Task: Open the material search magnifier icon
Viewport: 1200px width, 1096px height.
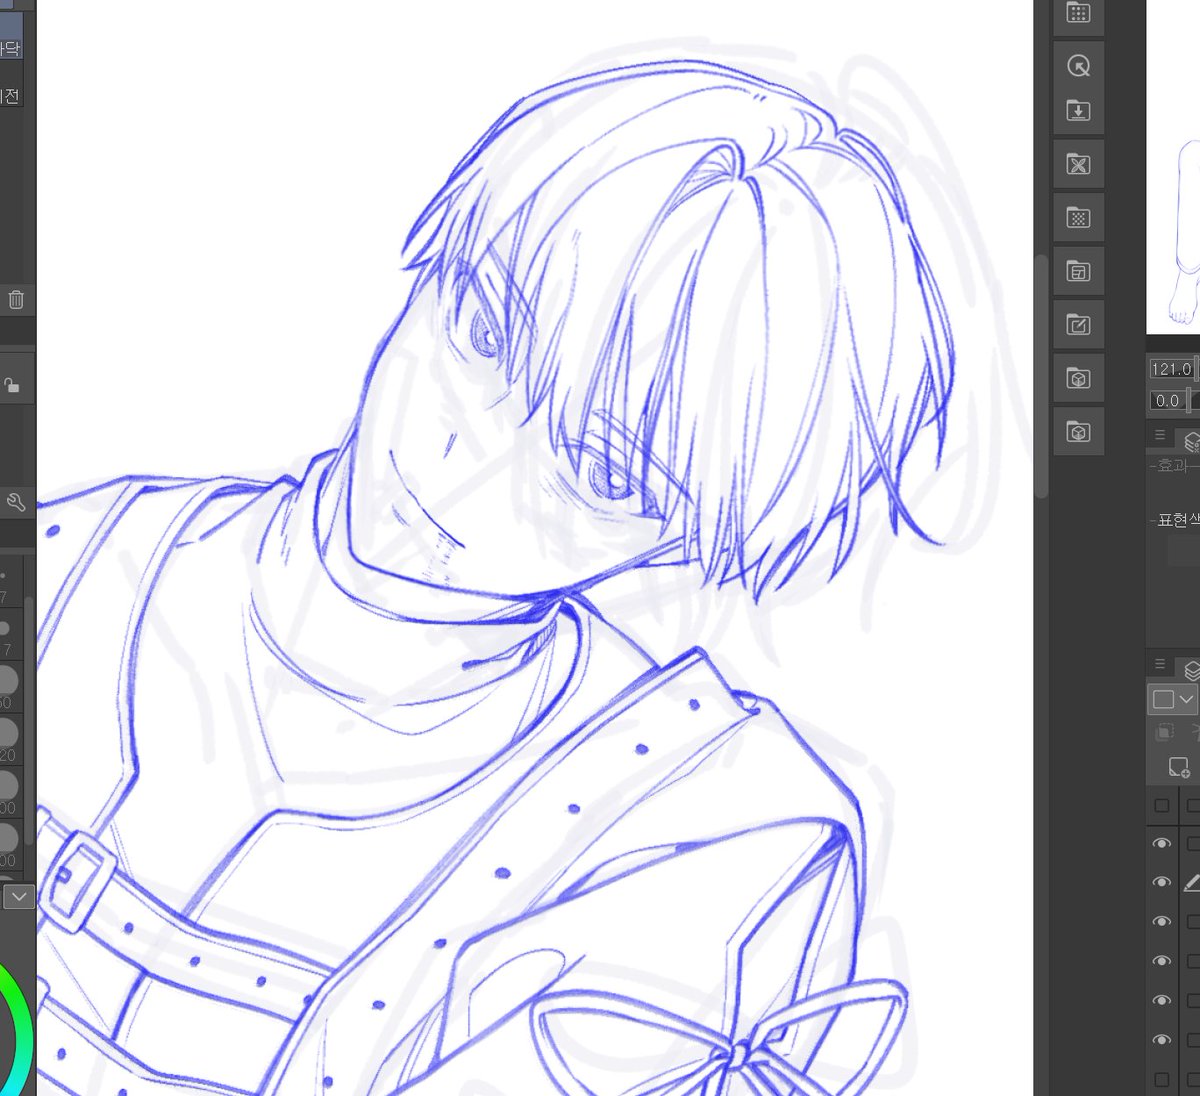Action: (1078, 66)
